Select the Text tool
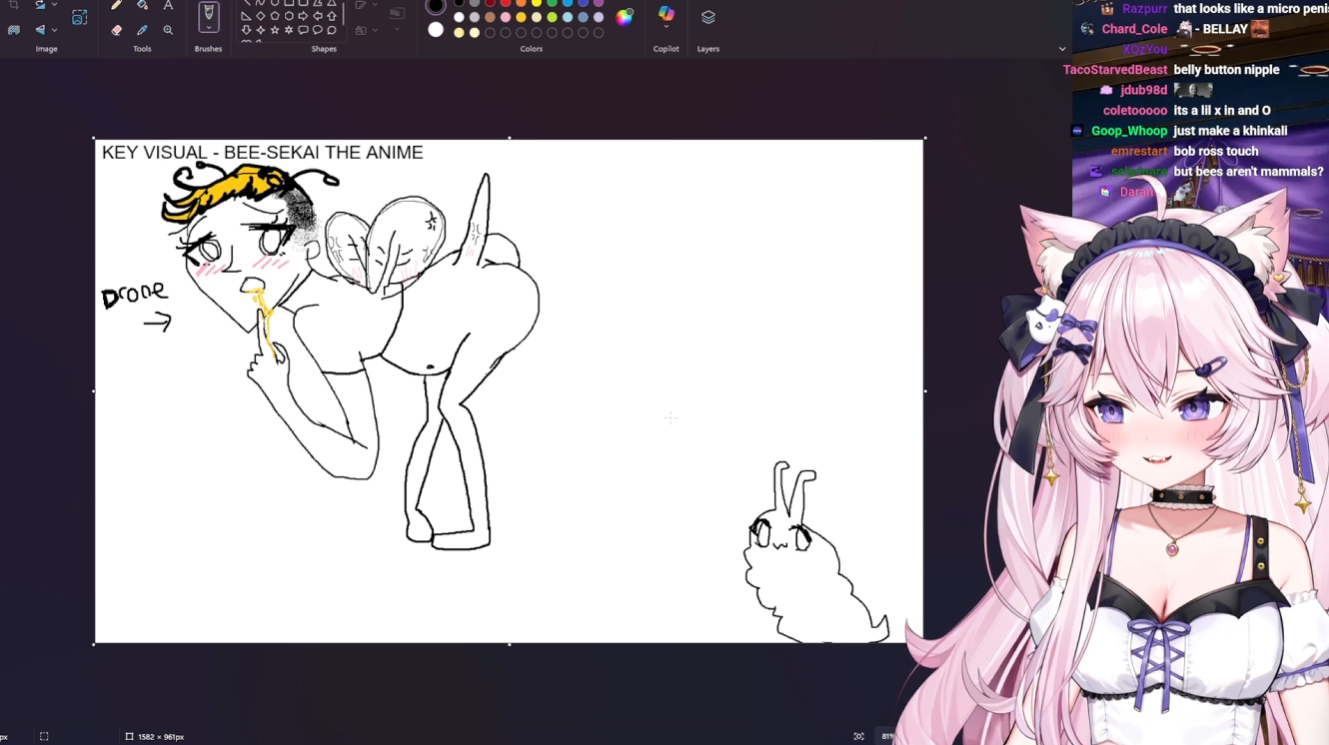The width and height of the screenshot is (1329, 745). coord(168,6)
